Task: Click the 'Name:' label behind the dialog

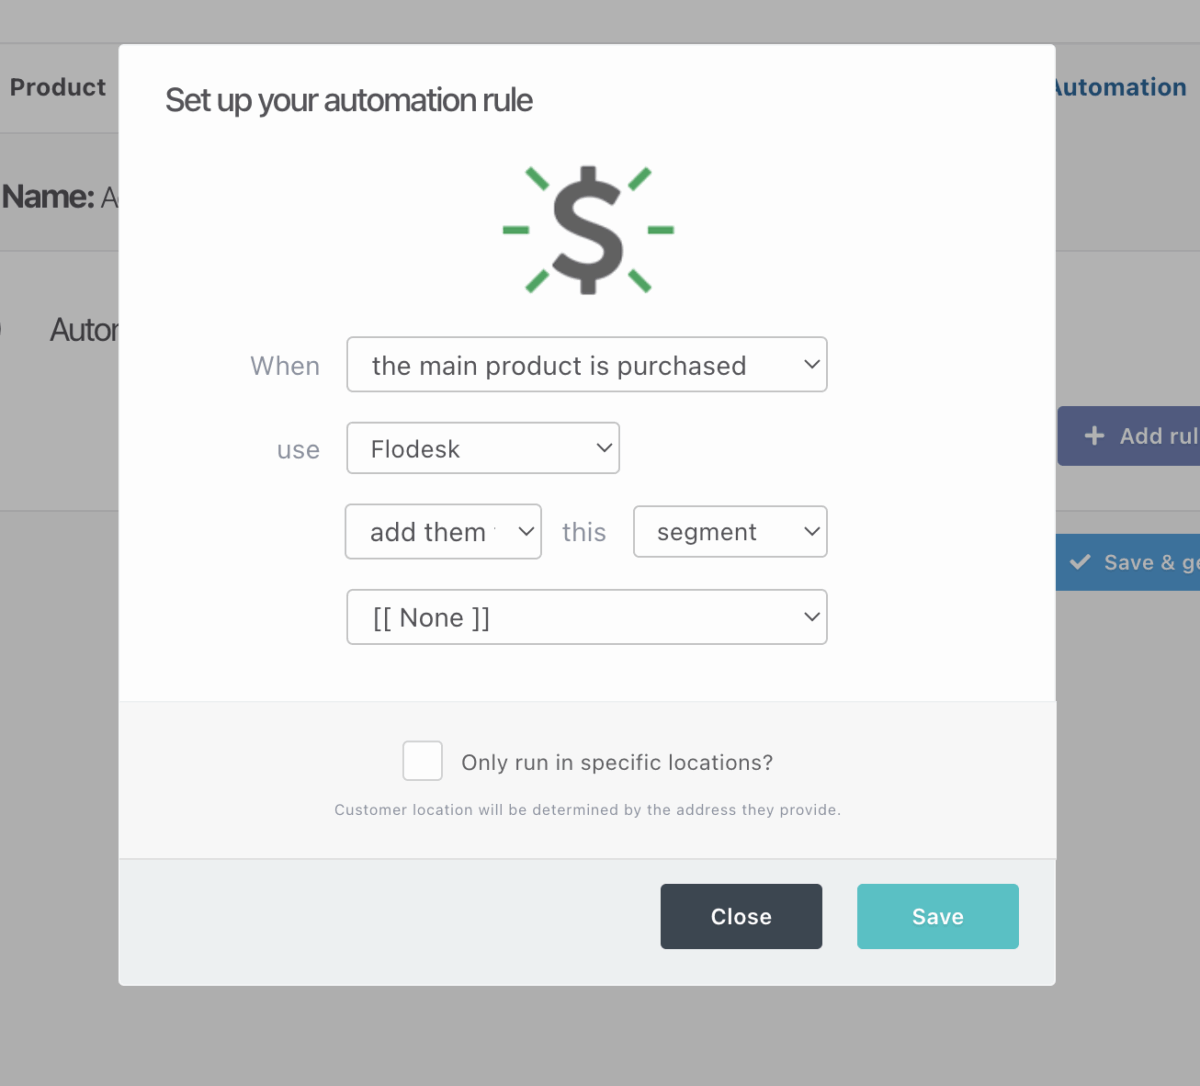Action: click(48, 197)
